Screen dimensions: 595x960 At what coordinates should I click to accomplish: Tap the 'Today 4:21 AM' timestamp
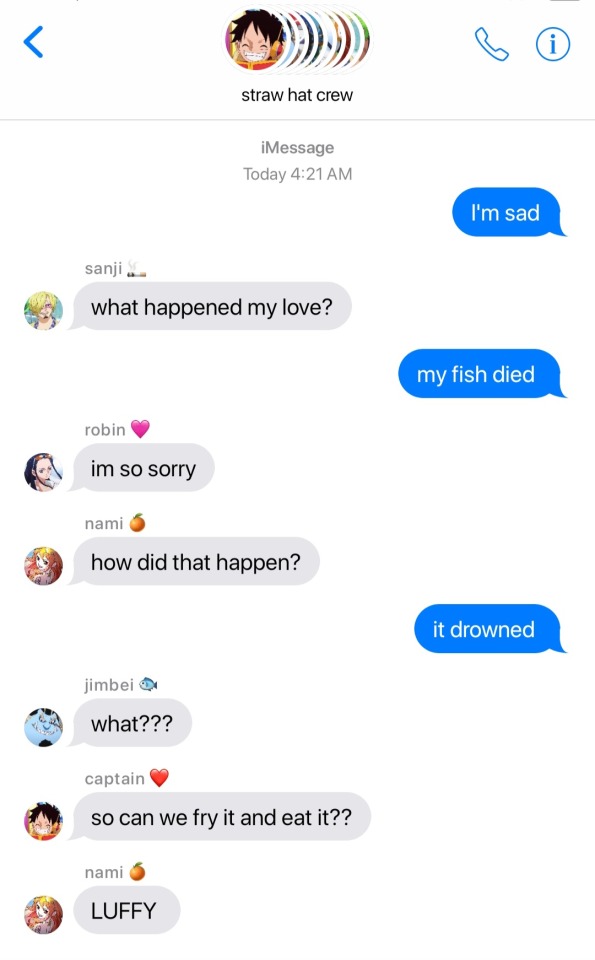coord(298,174)
